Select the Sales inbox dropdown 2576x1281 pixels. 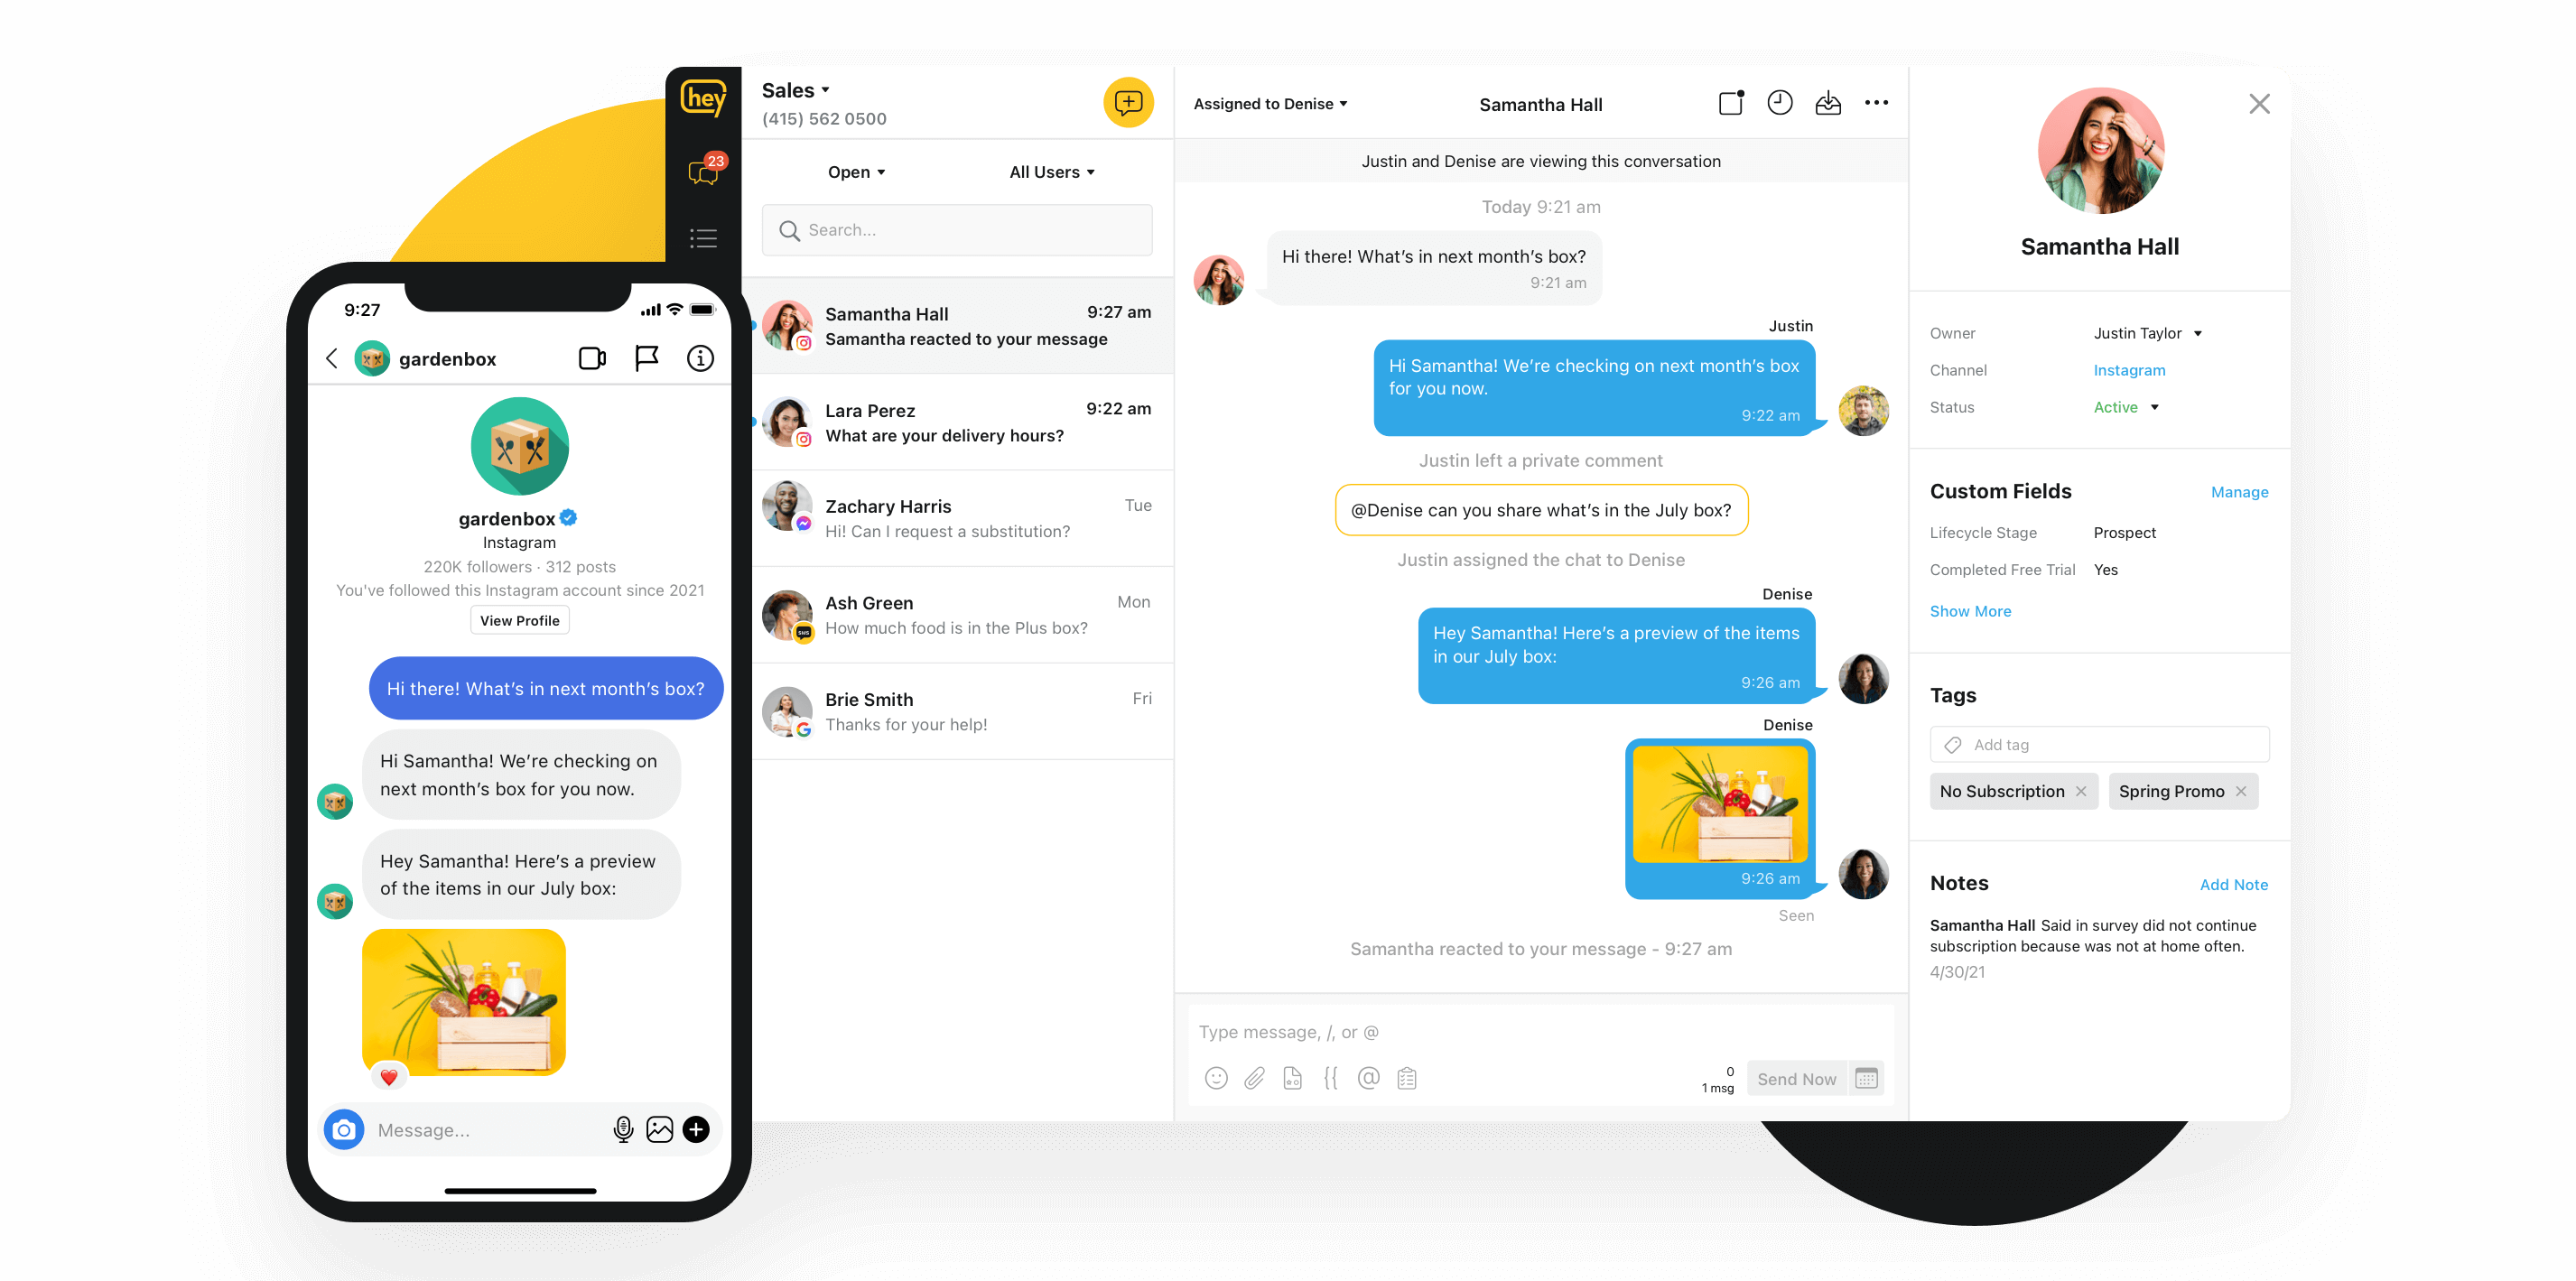798,90
